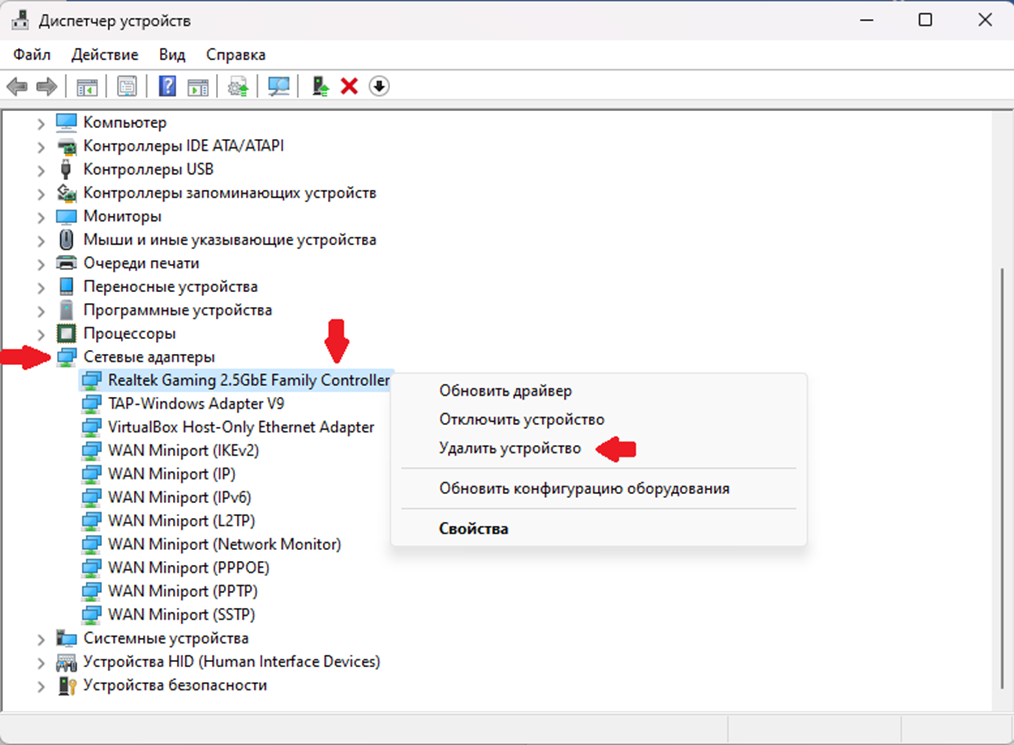Screen dimensions: 1014x745
Task: Select Realtek Gaming 2.5GbE Family Controller
Action: [x=249, y=380]
